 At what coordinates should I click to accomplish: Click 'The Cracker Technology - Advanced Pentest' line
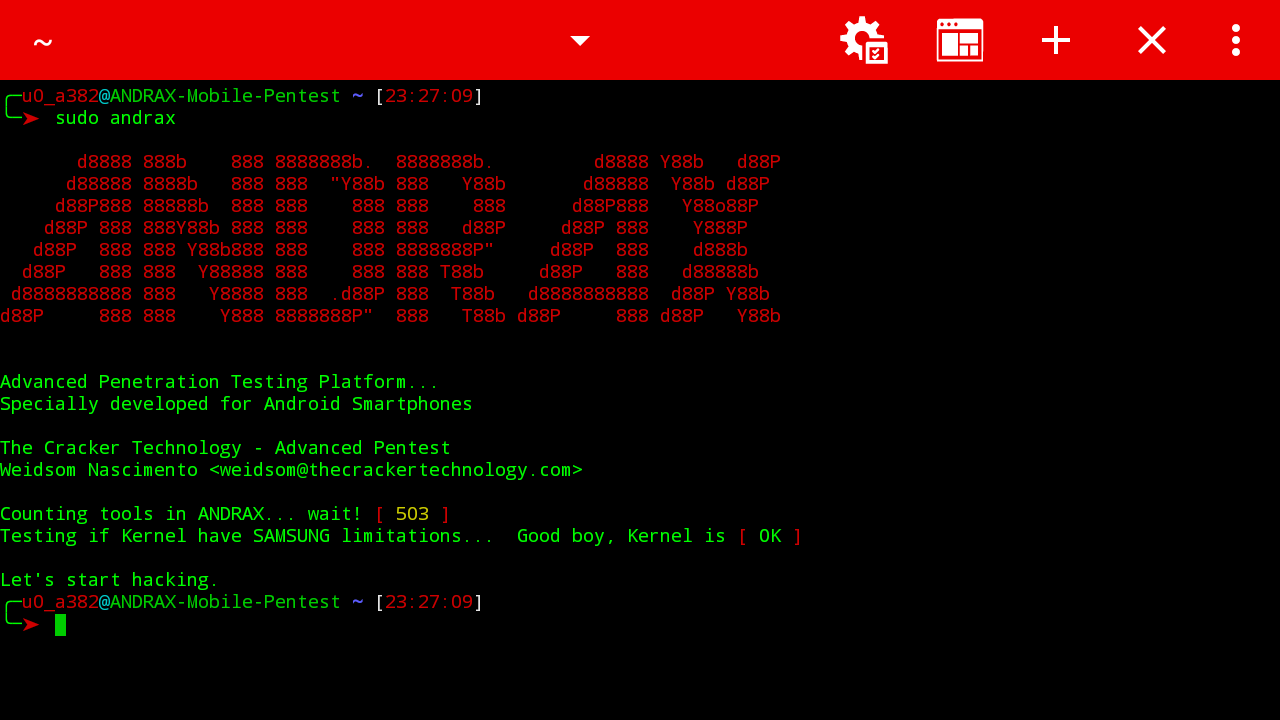[225, 448]
